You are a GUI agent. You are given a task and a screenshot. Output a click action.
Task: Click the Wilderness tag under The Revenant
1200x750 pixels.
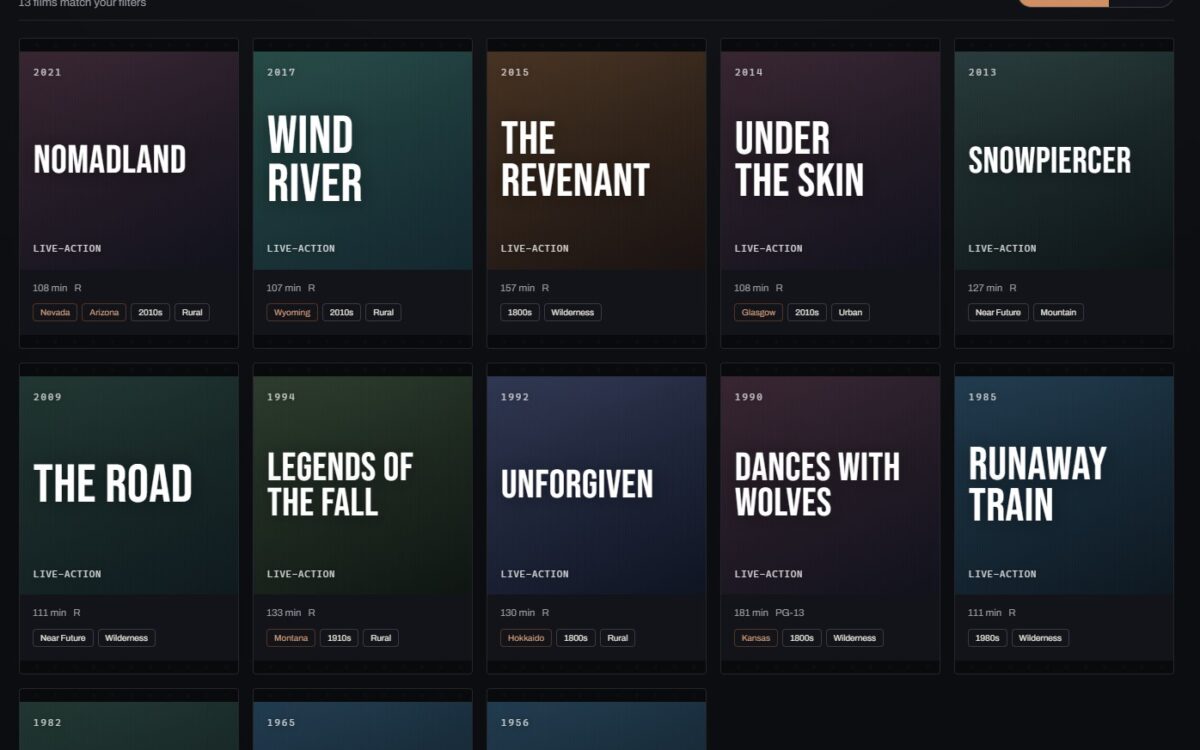pyautogui.click(x=573, y=312)
